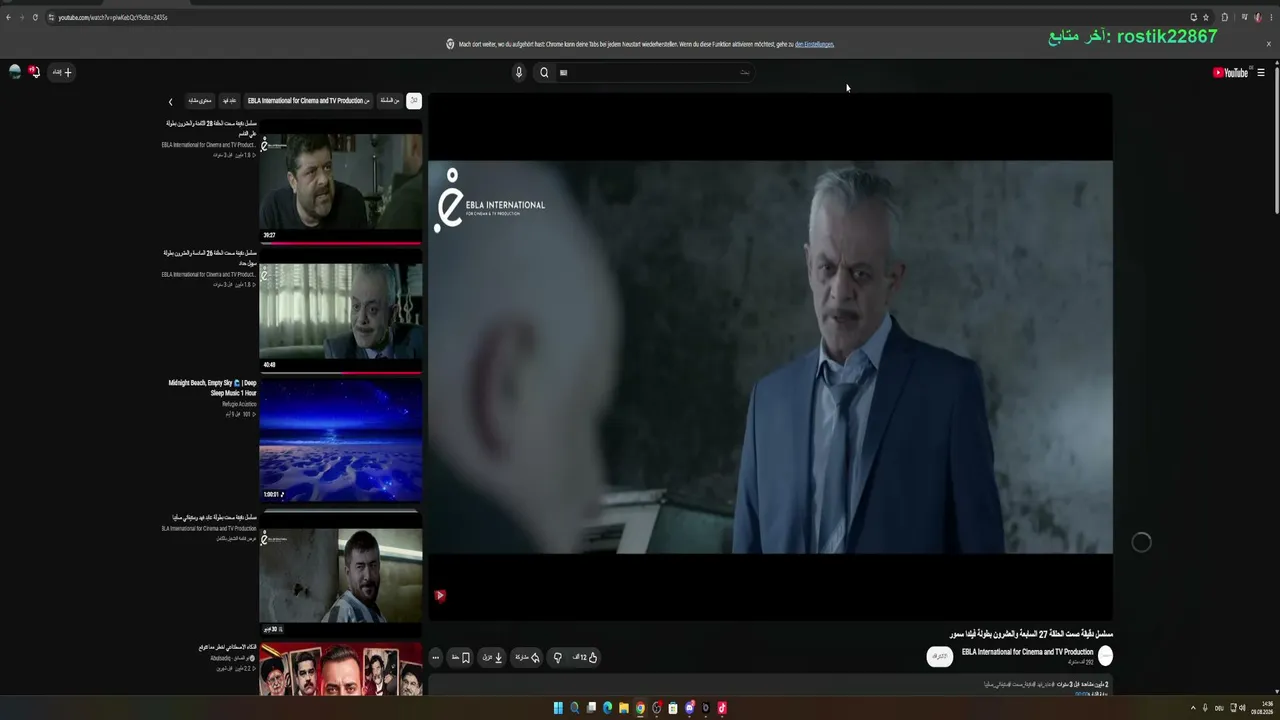Open Microsoft Edge from taskbar
Image resolution: width=1280 pixels, height=720 pixels.
coord(607,708)
